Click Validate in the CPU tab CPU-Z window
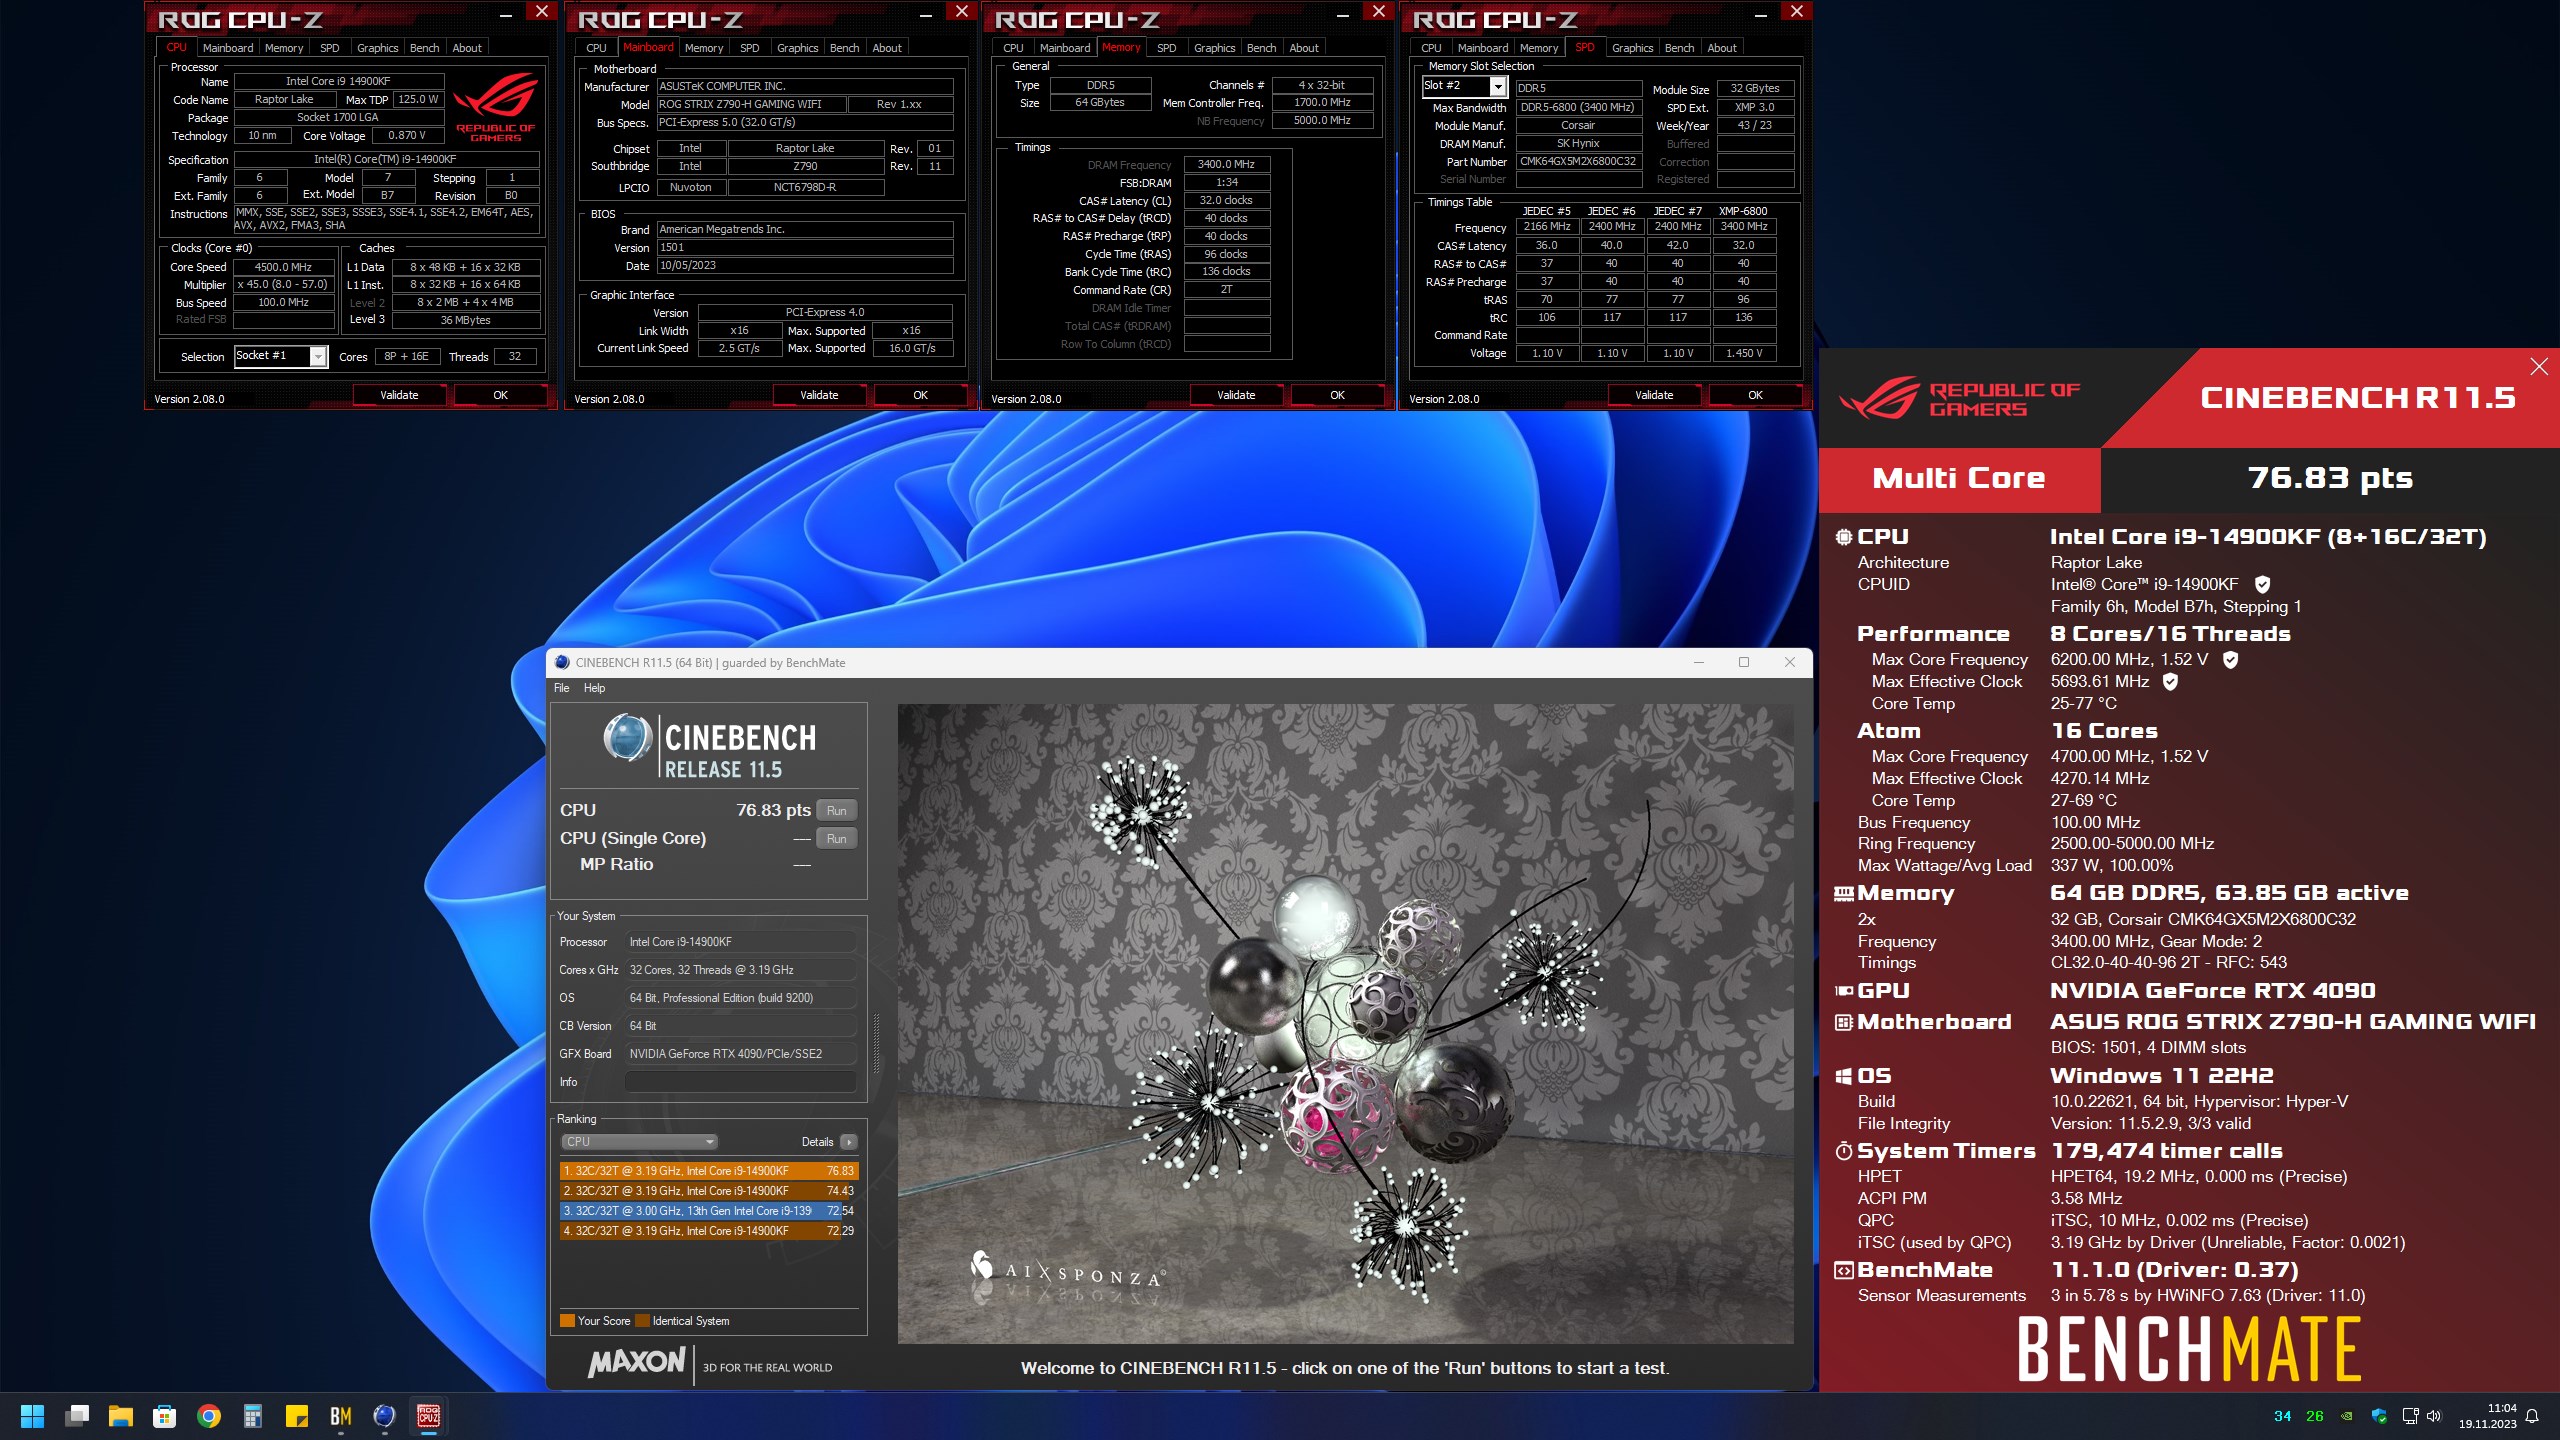Image resolution: width=2560 pixels, height=1440 pixels. [x=399, y=395]
